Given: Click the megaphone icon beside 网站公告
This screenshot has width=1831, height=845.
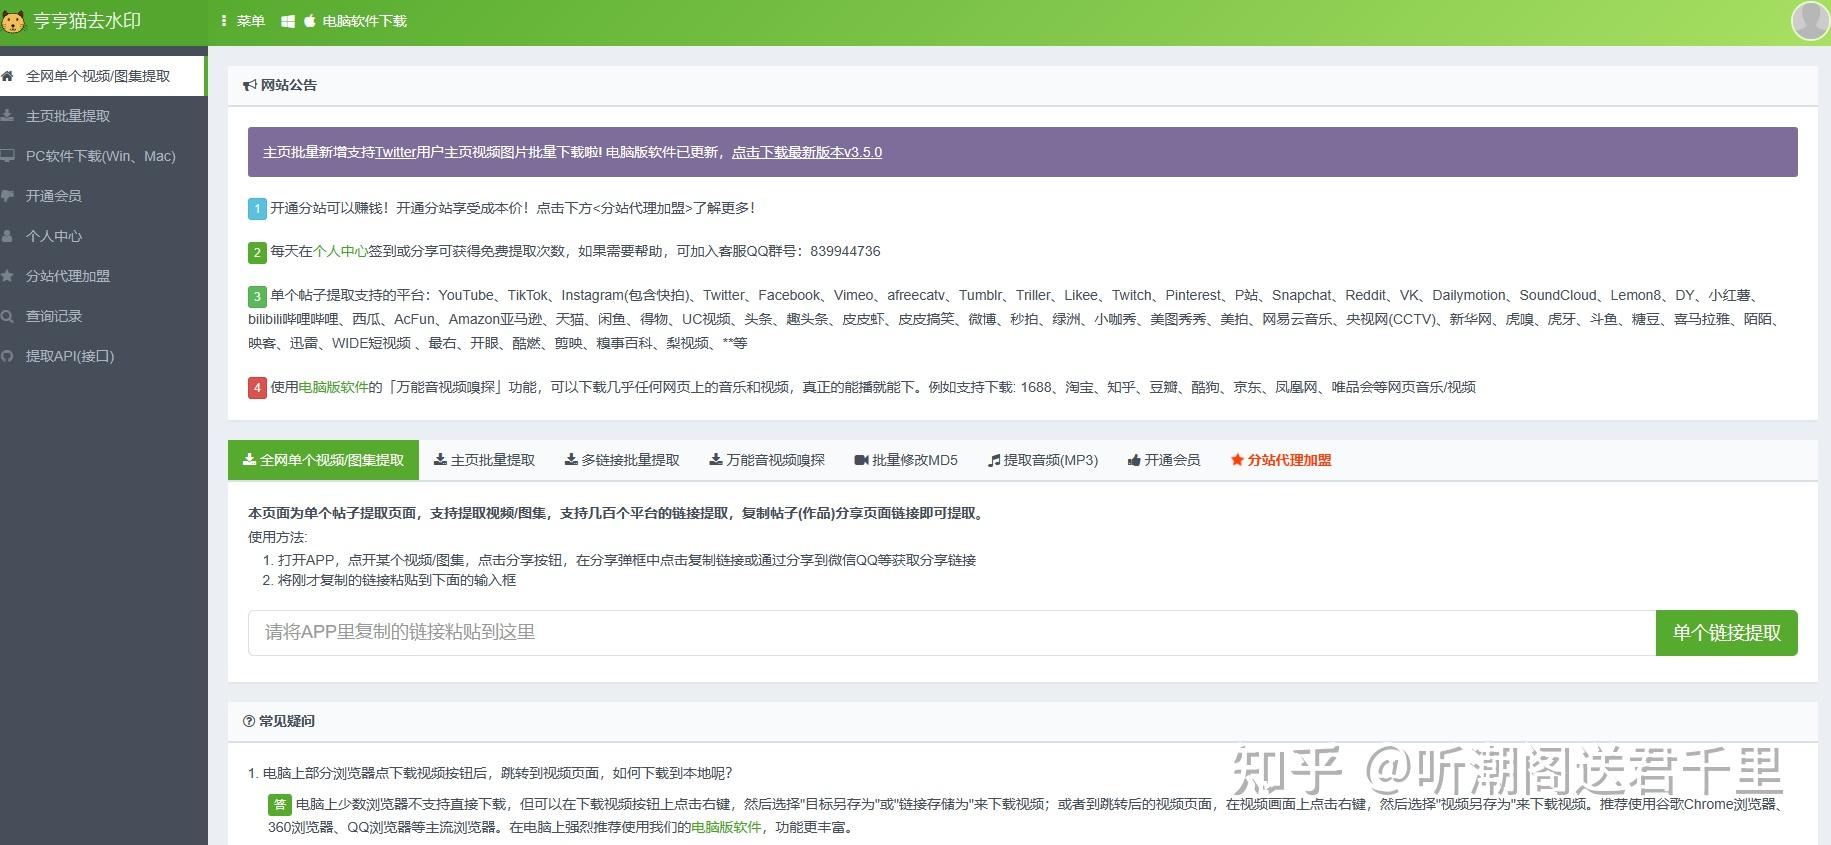Looking at the screenshot, I should click(x=250, y=86).
